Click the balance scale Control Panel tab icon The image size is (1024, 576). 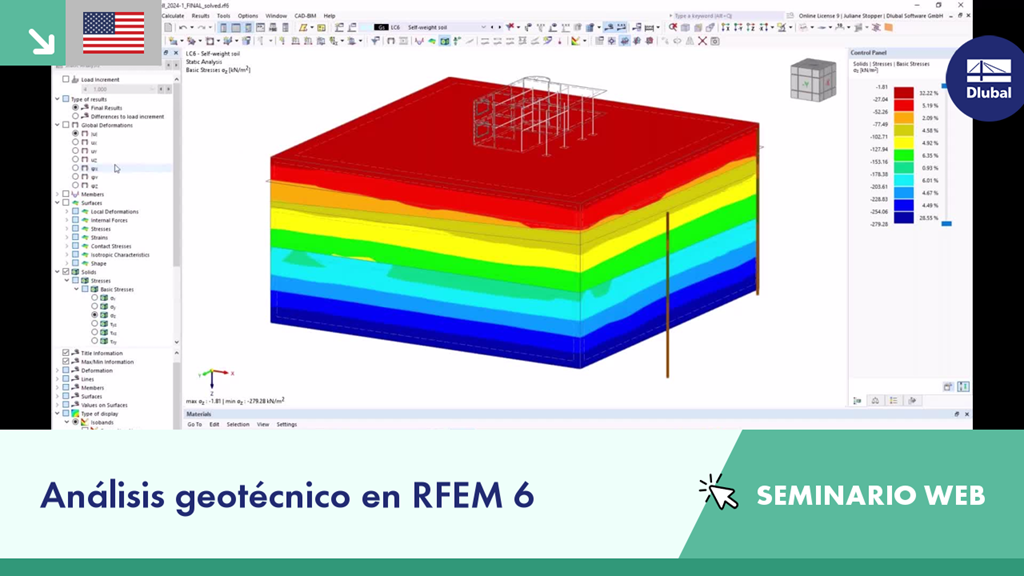875,400
